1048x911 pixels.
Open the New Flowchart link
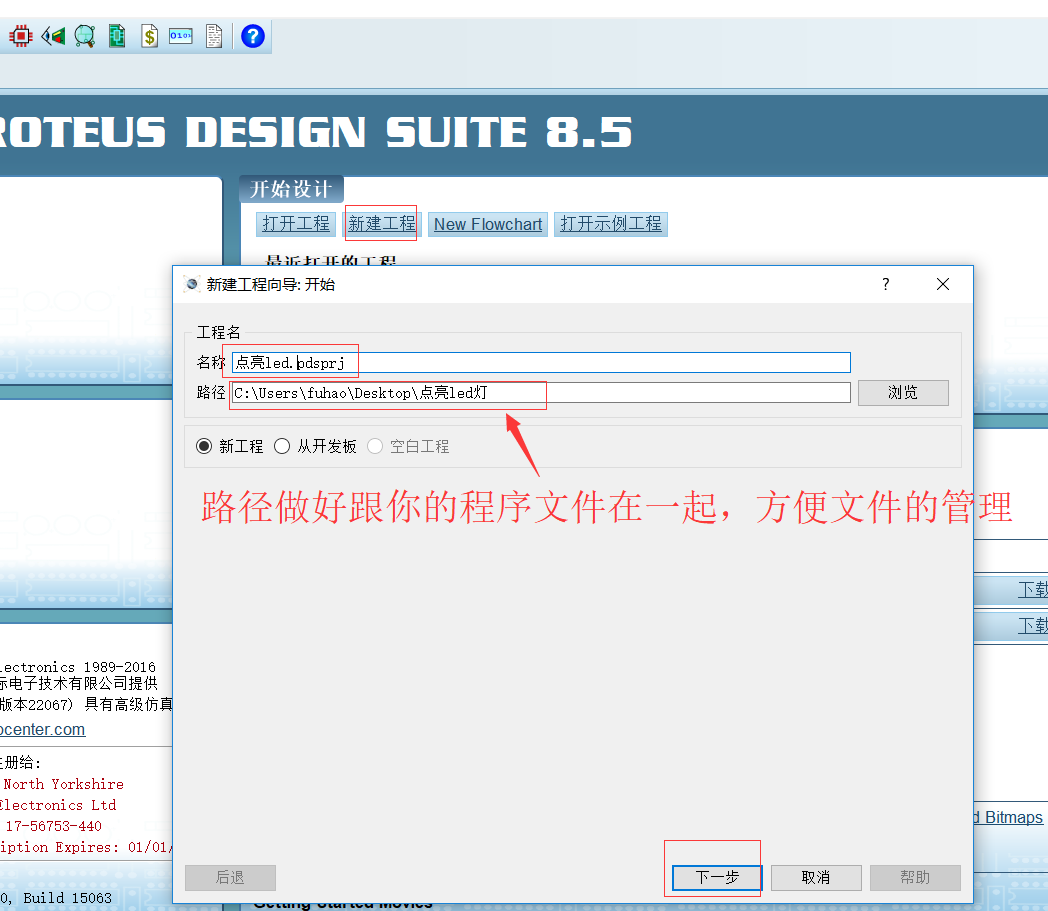488,224
